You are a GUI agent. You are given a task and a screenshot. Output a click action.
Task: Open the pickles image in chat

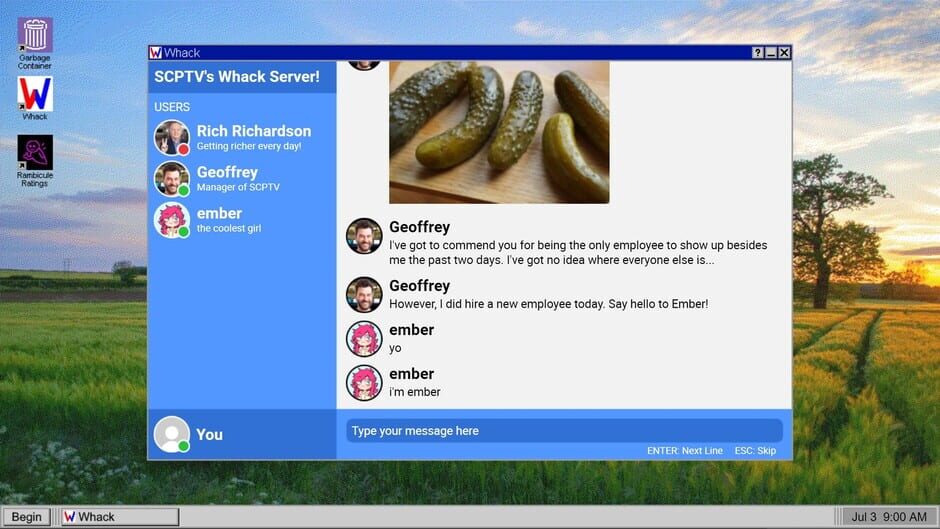coord(499,132)
